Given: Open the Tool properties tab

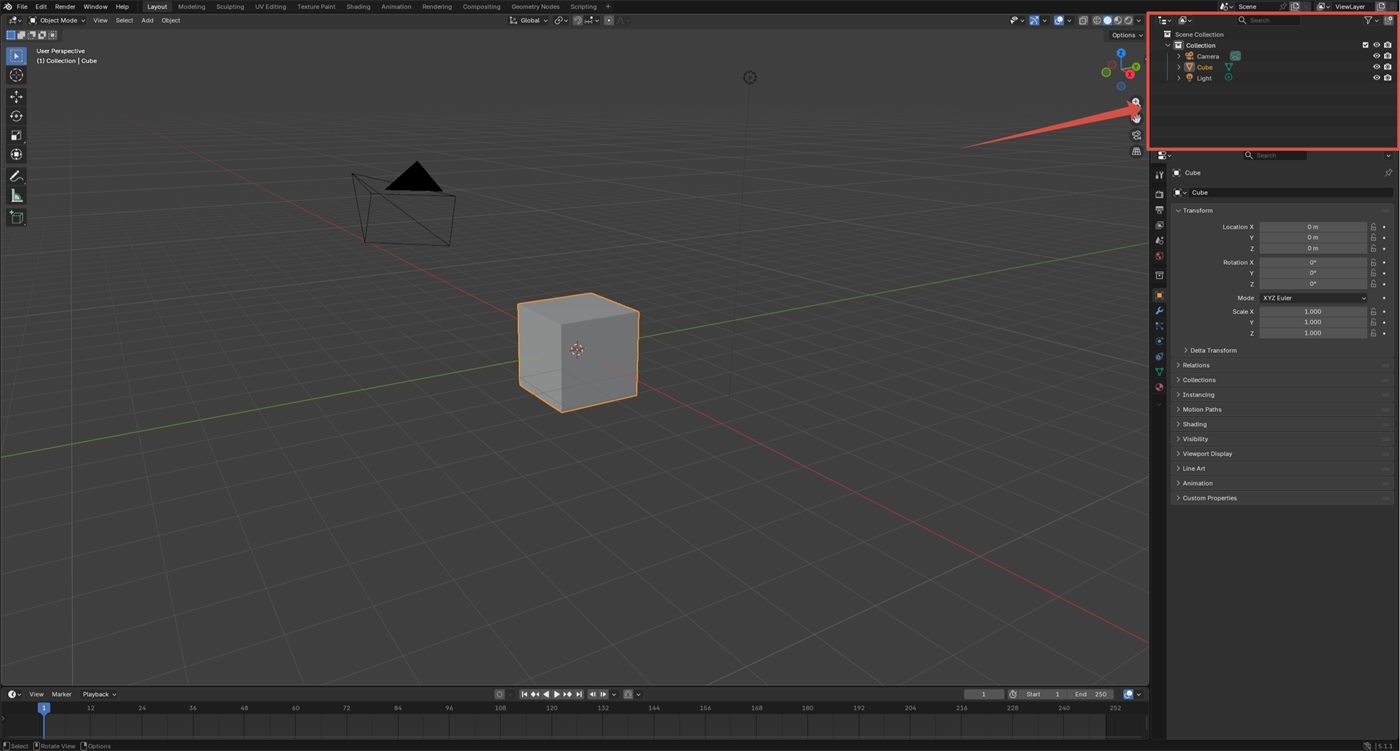Looking at the screenshot, I should click(x=1159, y=175).
